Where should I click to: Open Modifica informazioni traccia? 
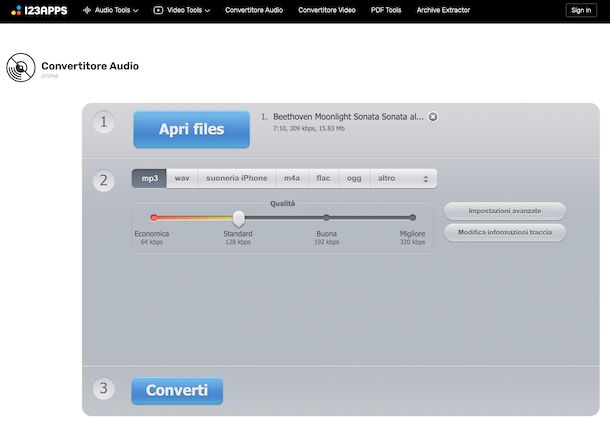pyautogui.click(x=505, y=232)
